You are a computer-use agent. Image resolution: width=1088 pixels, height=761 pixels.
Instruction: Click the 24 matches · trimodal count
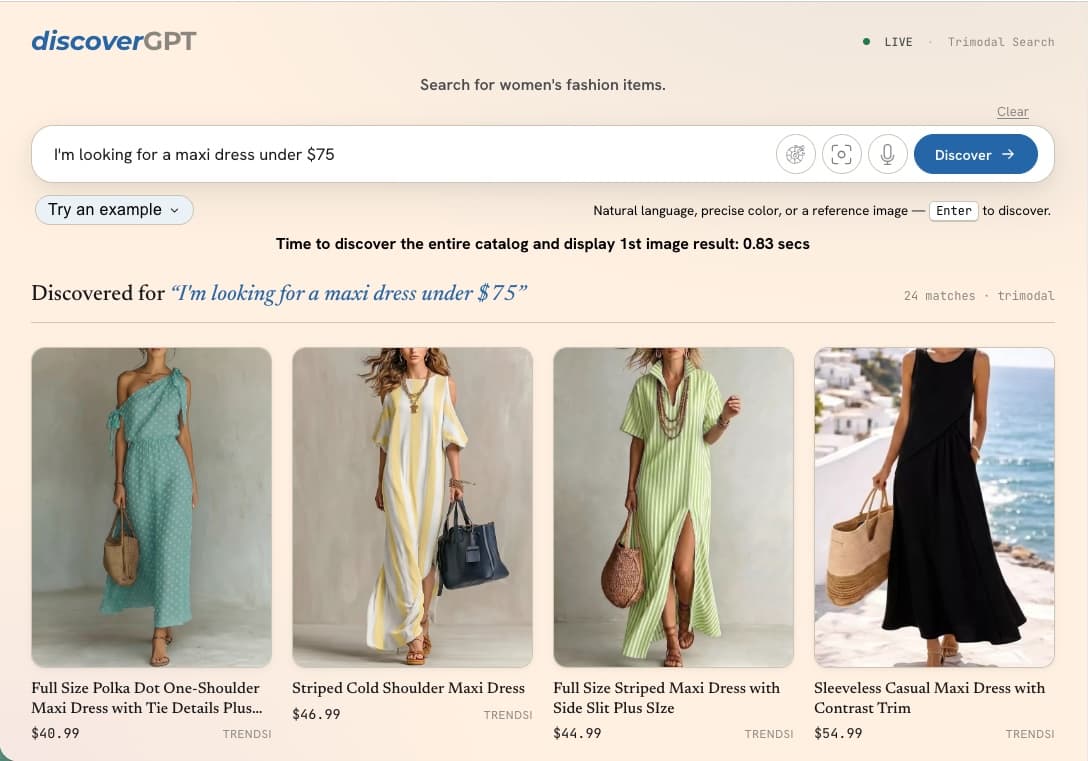[979, 296]
